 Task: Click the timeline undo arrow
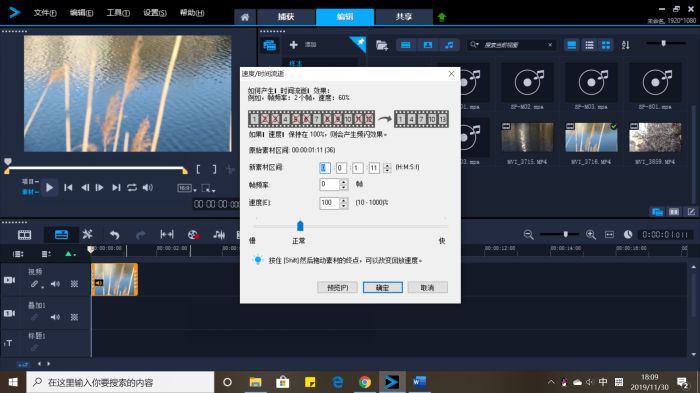[x=114, y=234]
